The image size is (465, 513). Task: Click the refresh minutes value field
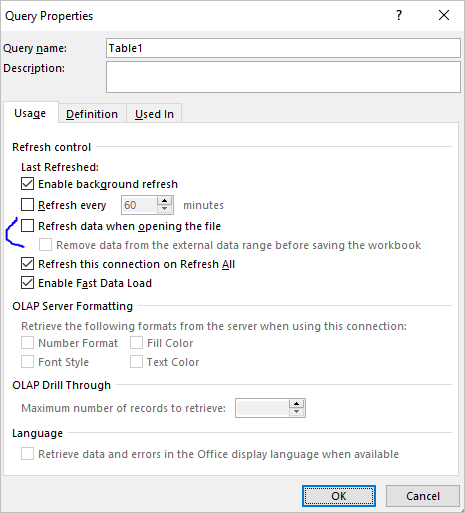pyautogui.click(x=139, y=205)
